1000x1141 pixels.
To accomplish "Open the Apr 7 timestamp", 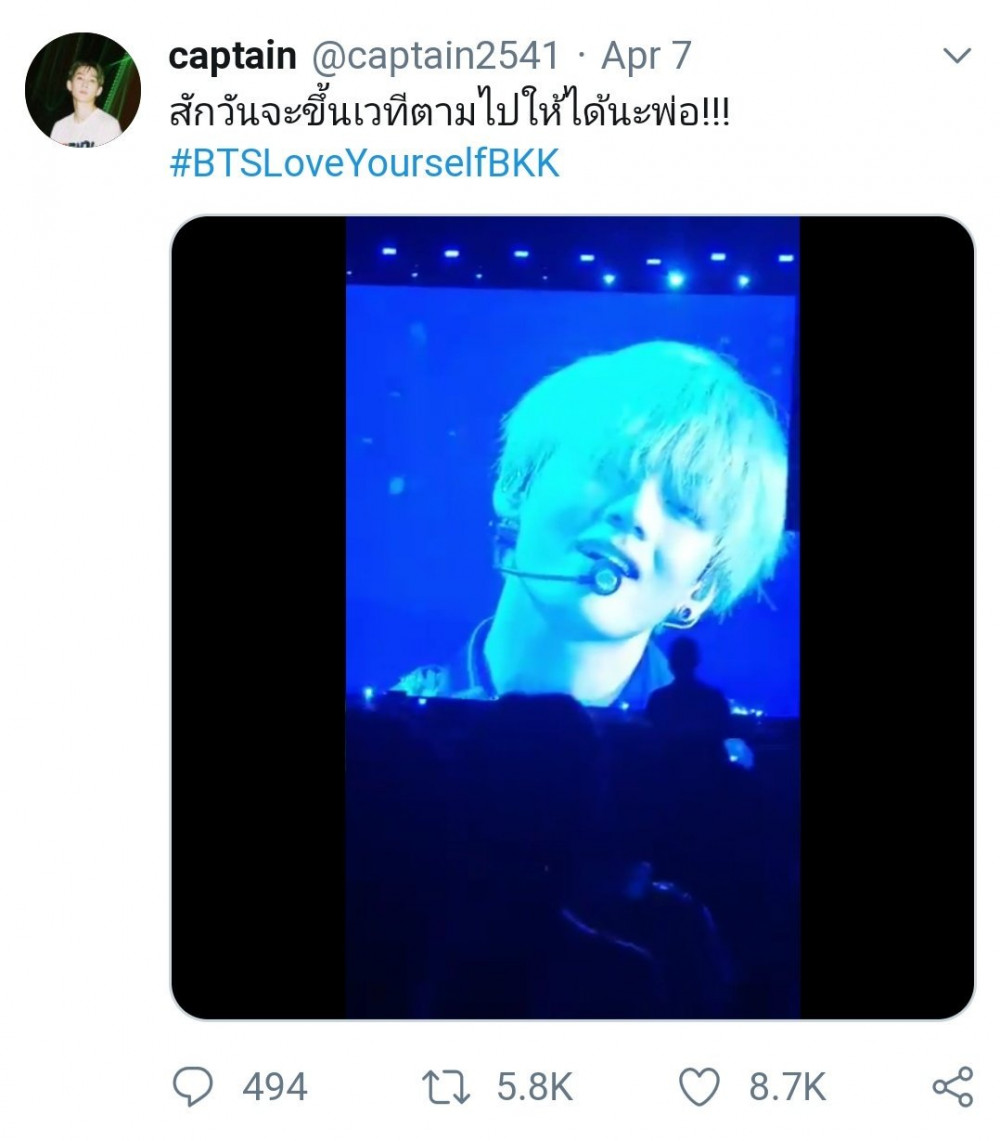I will coord(646,56).
